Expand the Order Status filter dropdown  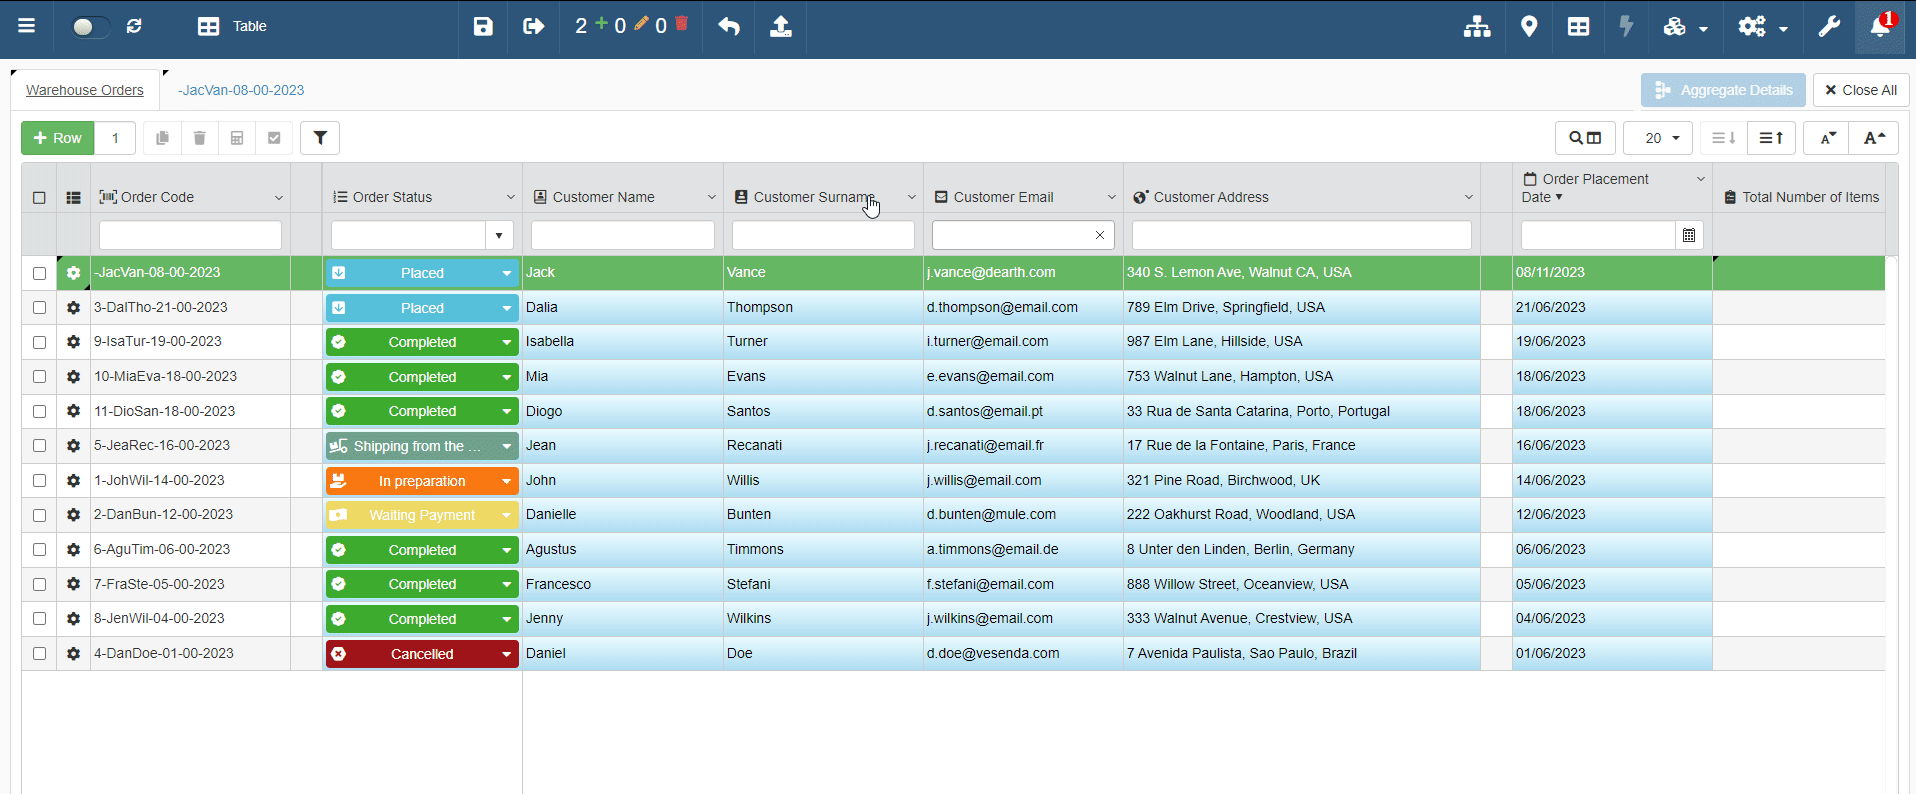(499, 236)
